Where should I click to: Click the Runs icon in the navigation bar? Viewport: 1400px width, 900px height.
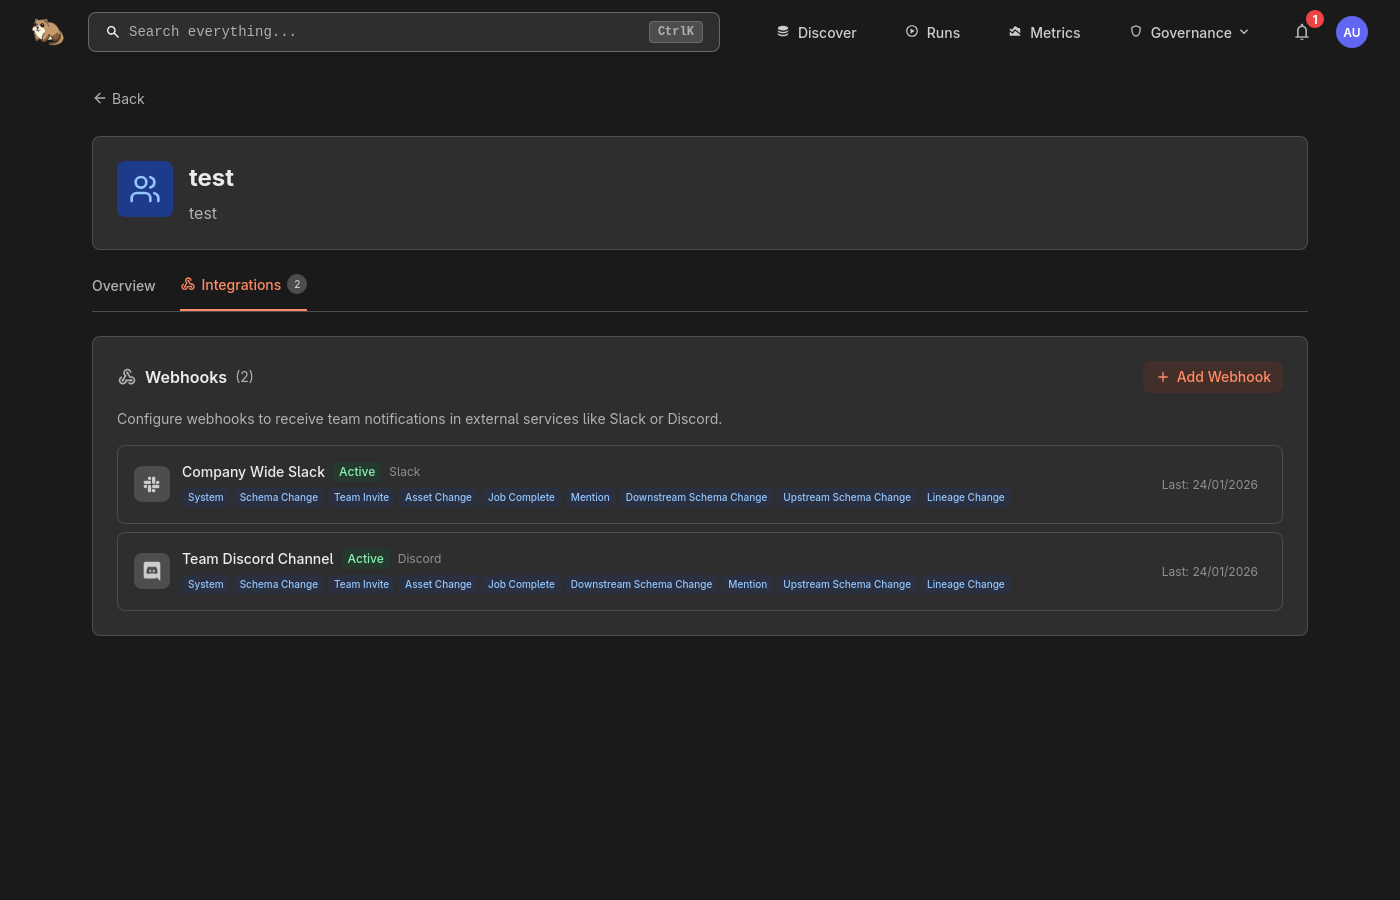coord(910,32)
